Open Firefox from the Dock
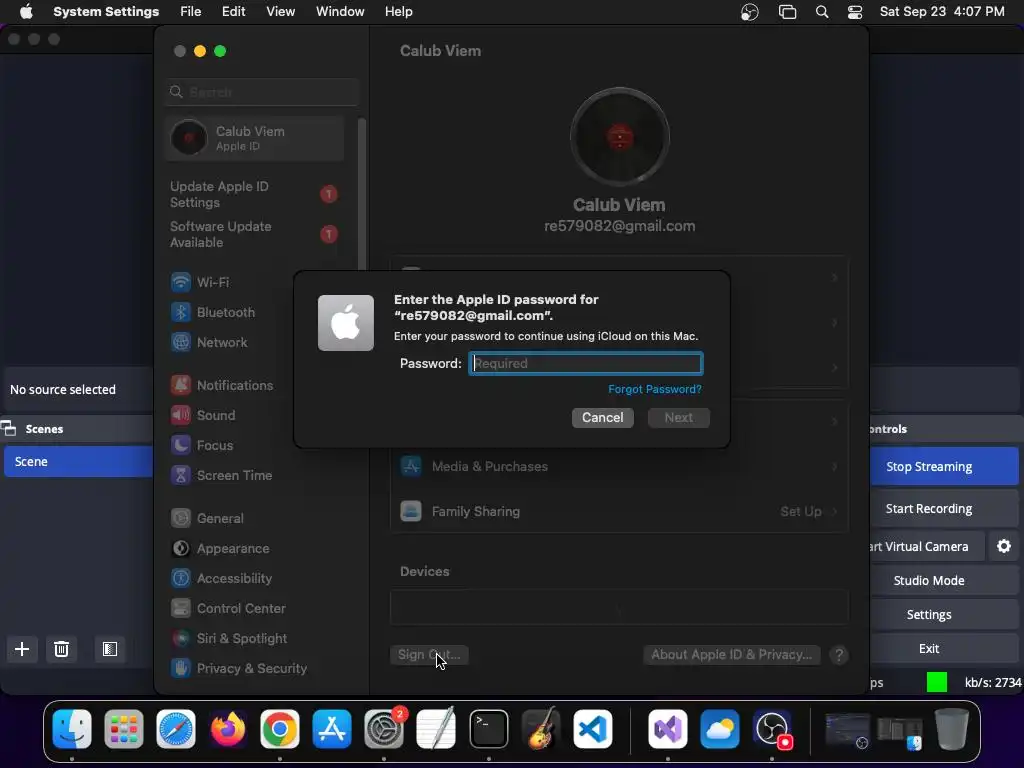 [227, 729]
